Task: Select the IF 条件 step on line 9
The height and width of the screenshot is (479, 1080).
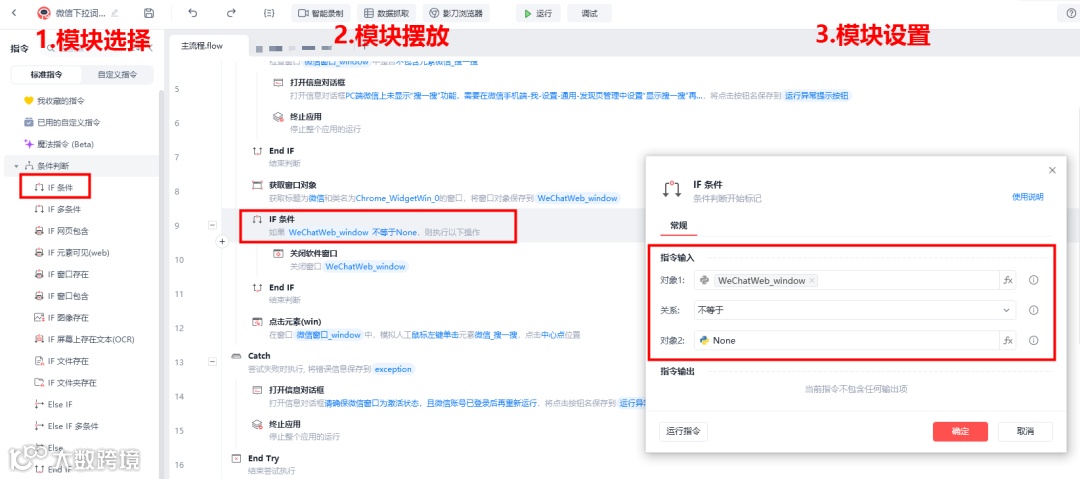Action: tap(377, 226)
